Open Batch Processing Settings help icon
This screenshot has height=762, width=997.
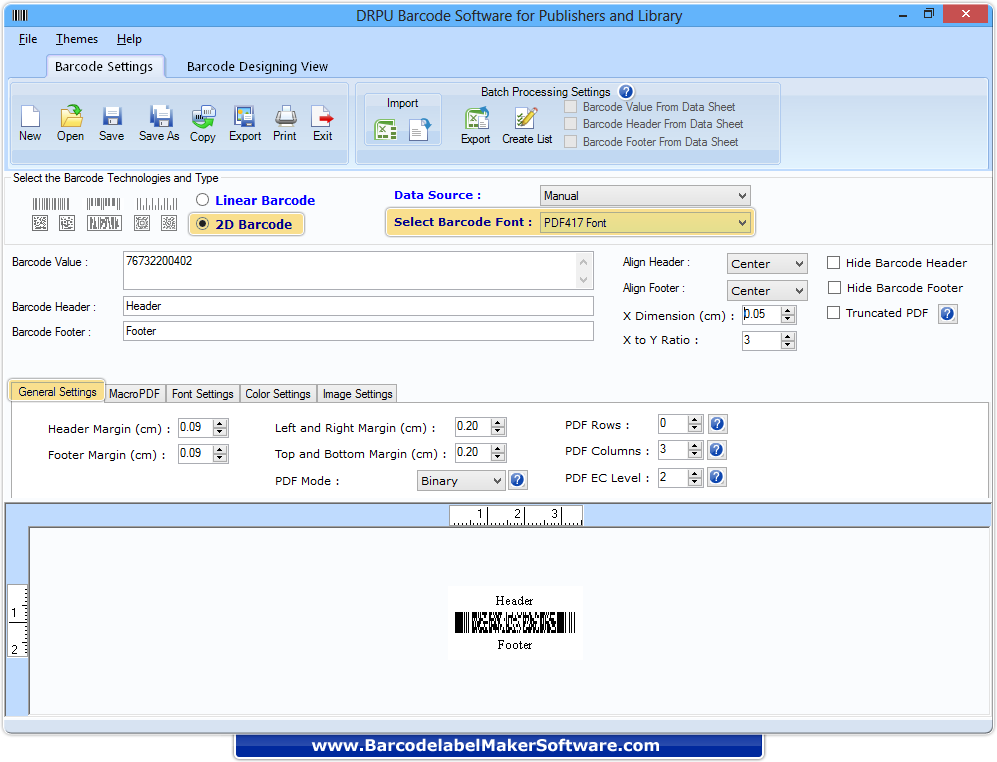[x=626, y=92]
